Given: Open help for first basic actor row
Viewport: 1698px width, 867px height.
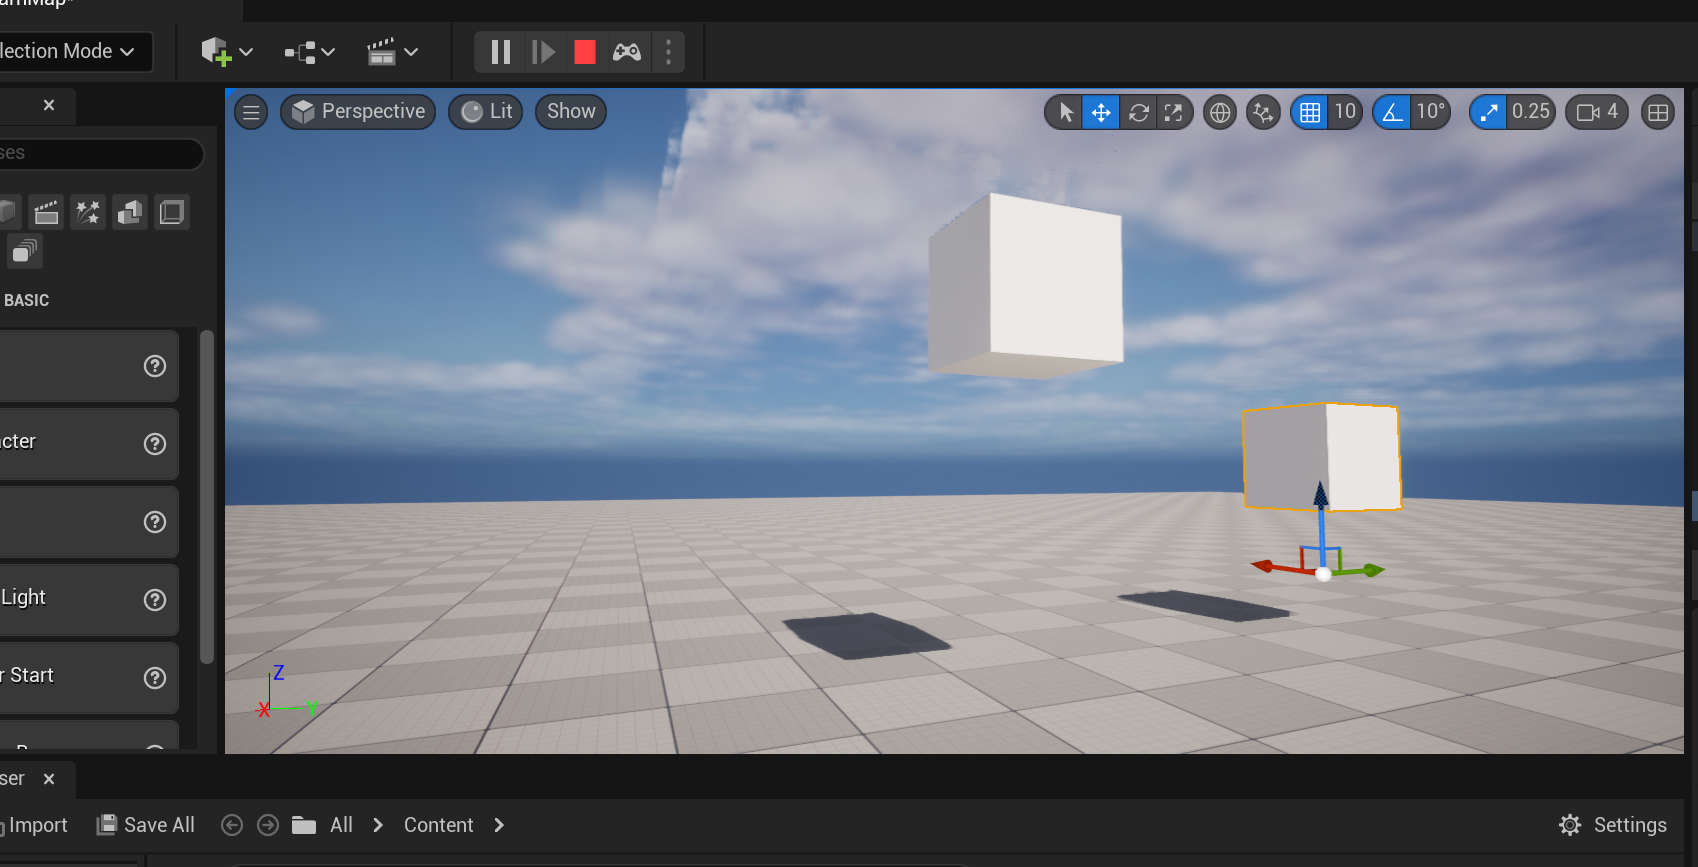Looking at the screenshot, I should [x=155, y=366].
